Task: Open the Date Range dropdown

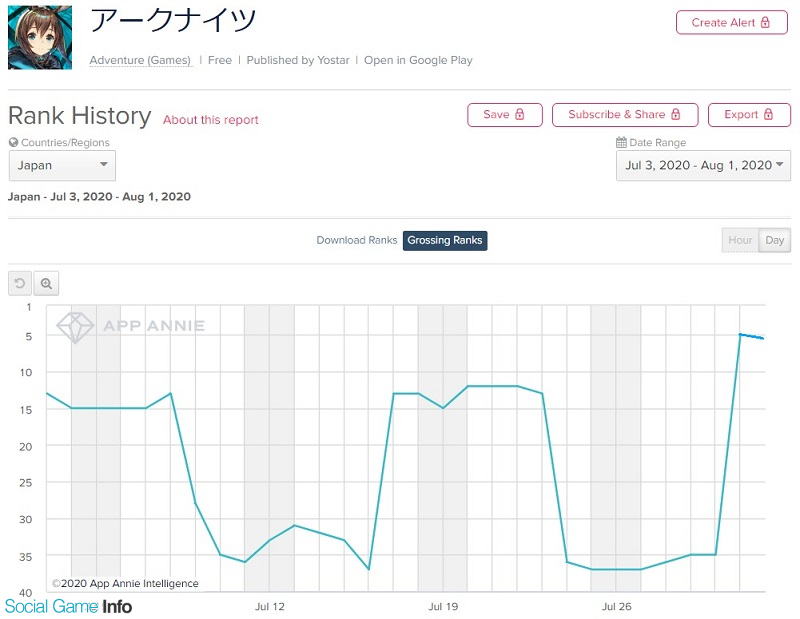Action: point(703,165)
